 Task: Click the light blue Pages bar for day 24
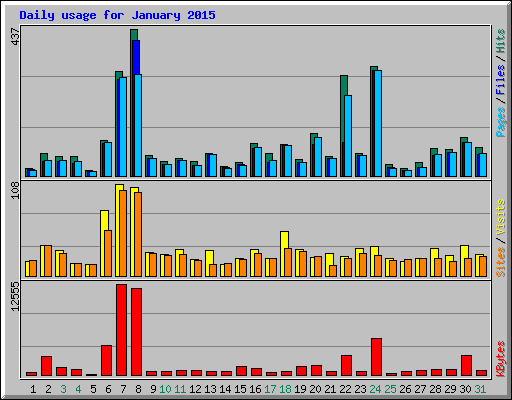pos(378,123)
